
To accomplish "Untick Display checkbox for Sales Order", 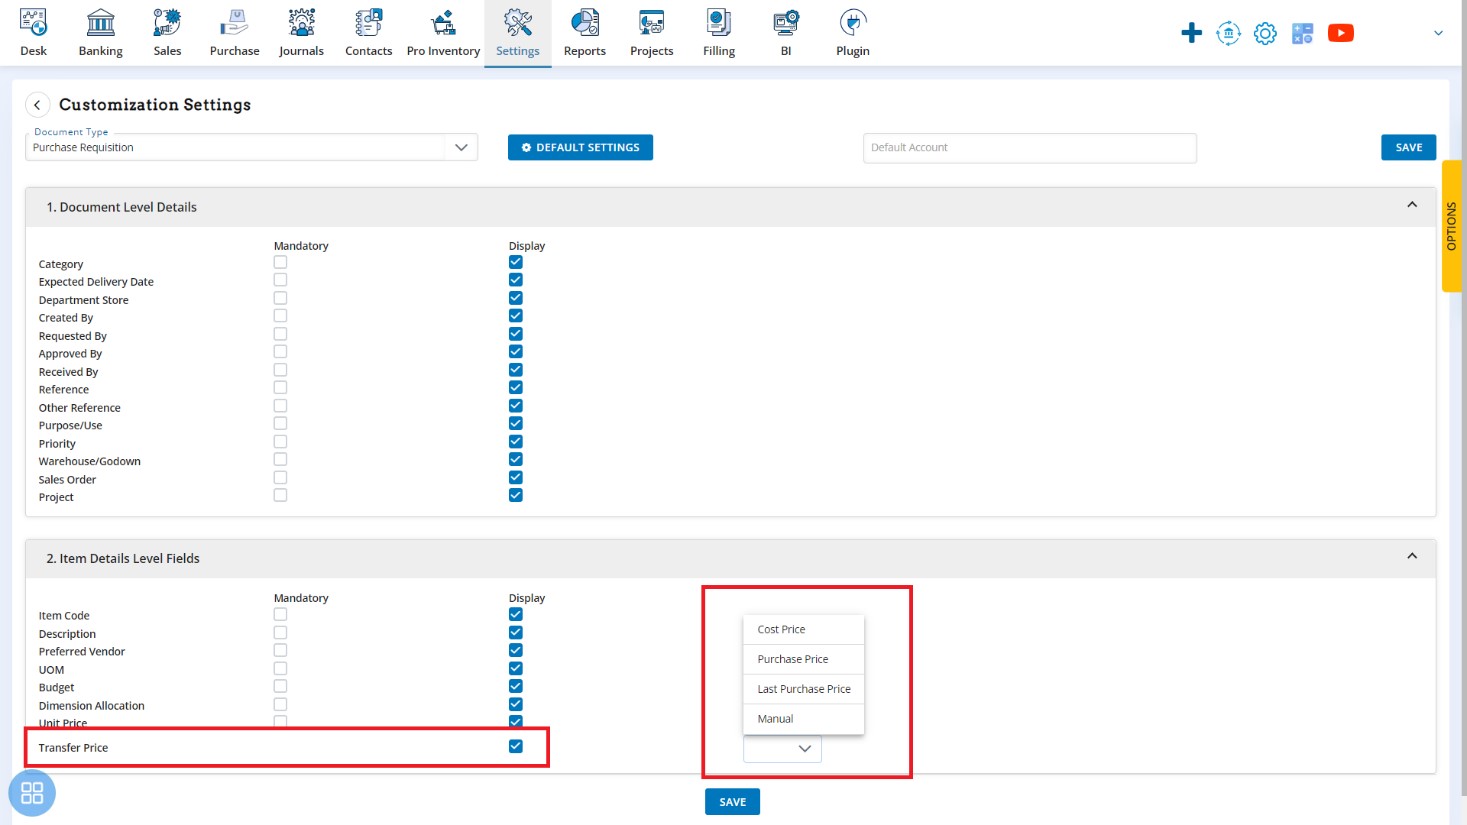I will (516, 478).
